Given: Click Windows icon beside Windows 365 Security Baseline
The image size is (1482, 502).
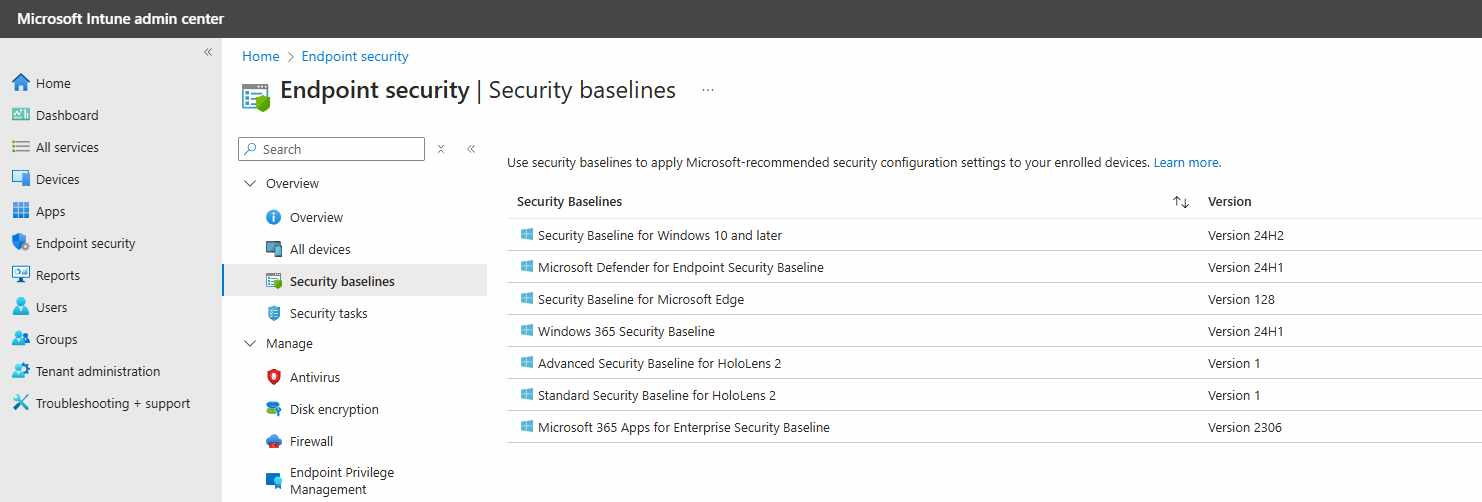Looking at the screenshot, I should click(527, 330).
